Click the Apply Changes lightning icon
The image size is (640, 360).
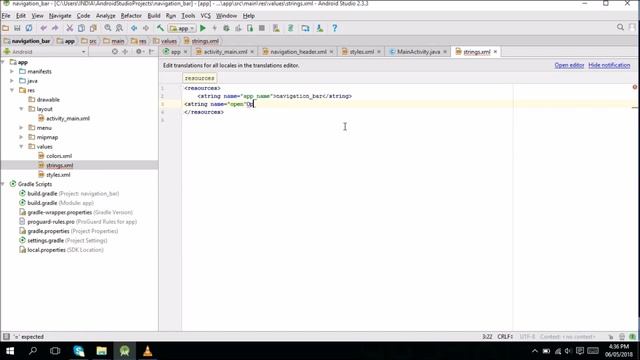214,28
